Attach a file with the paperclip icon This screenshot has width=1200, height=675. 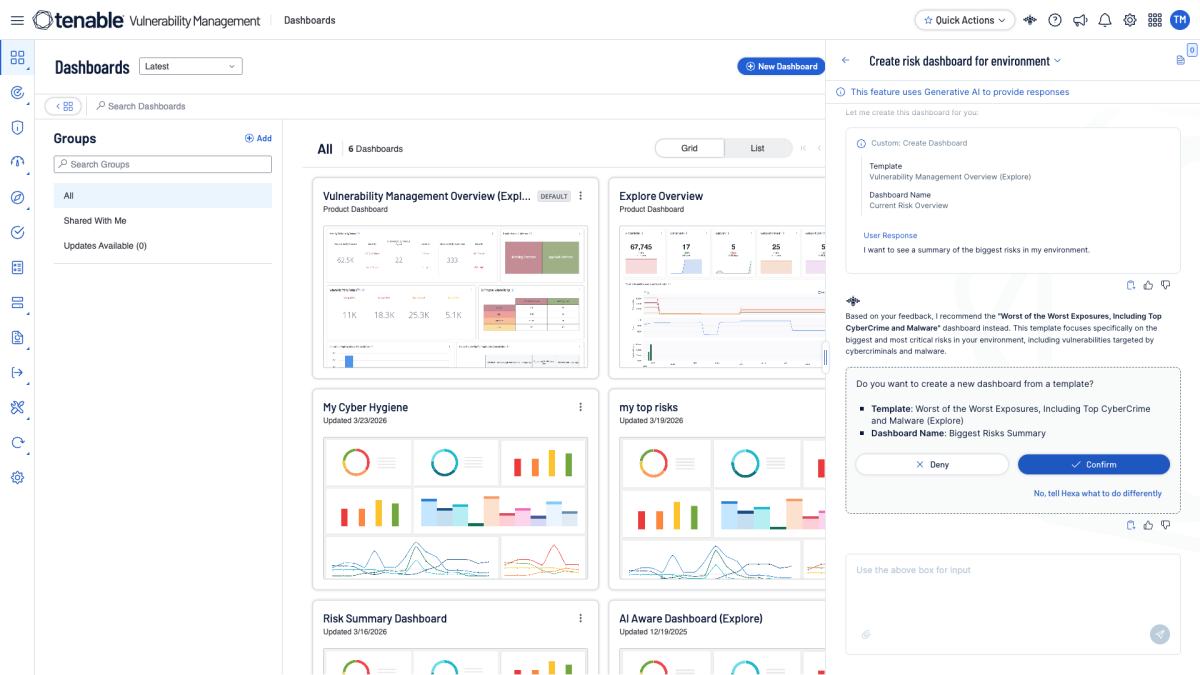tap(866, 634)
